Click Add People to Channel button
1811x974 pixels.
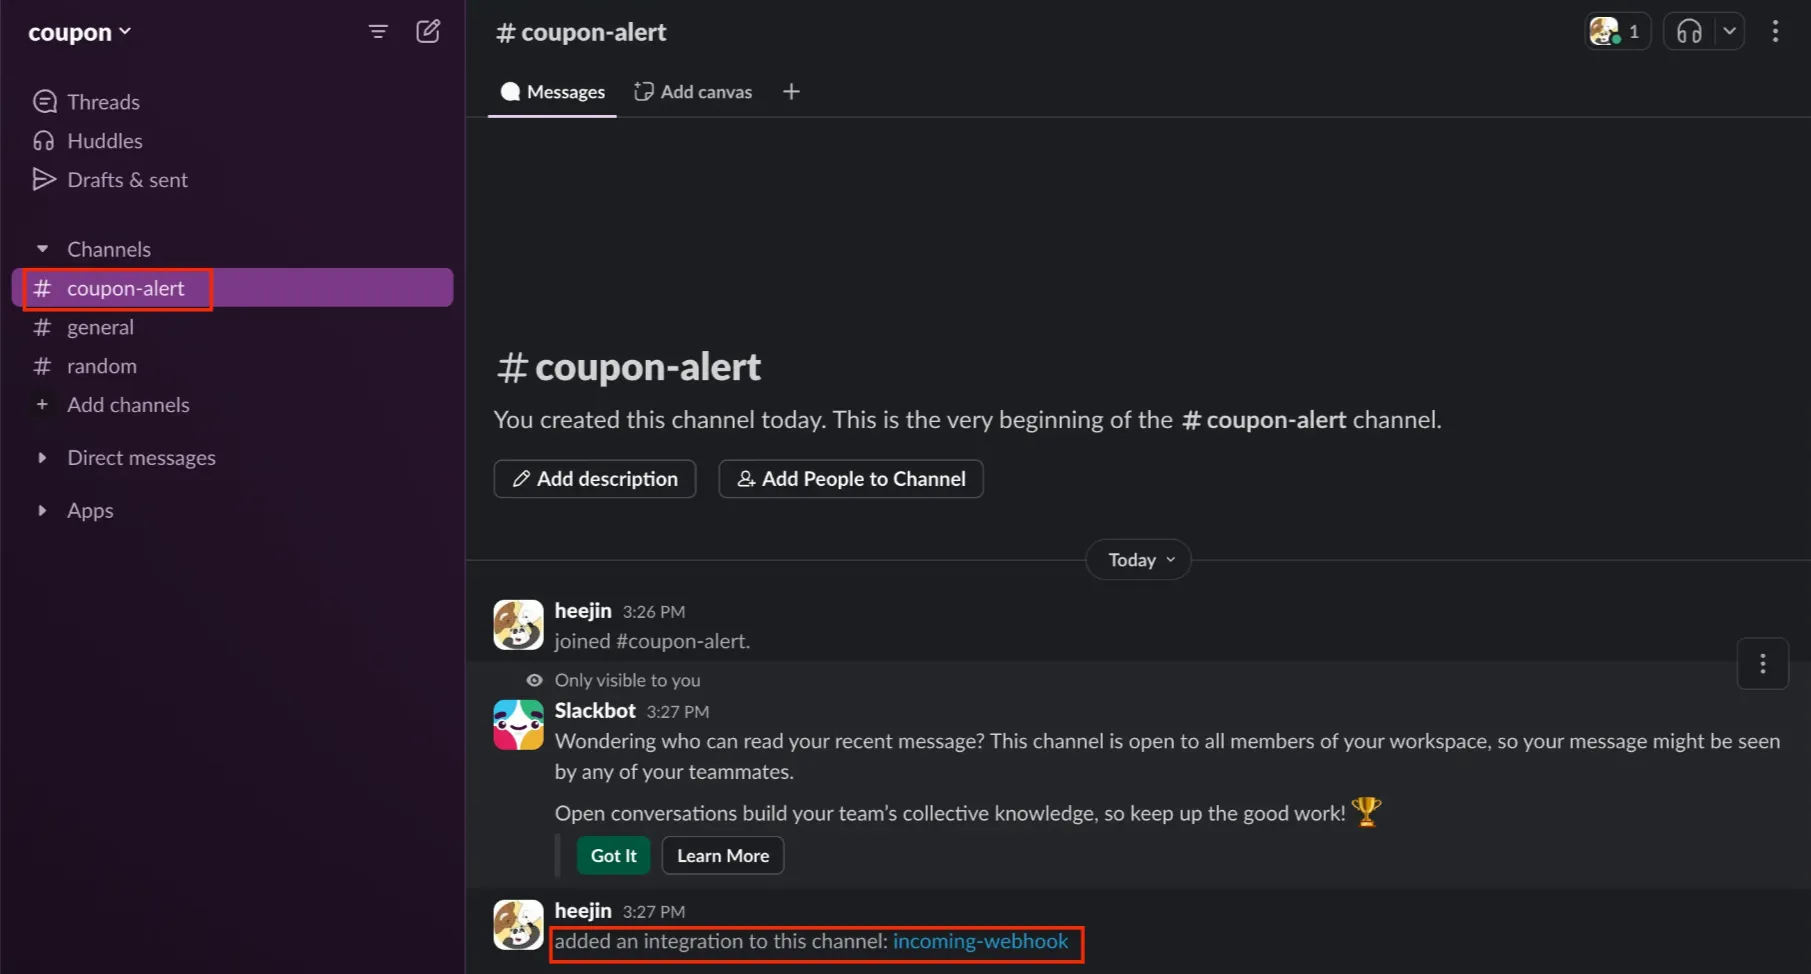coord(851,479)
